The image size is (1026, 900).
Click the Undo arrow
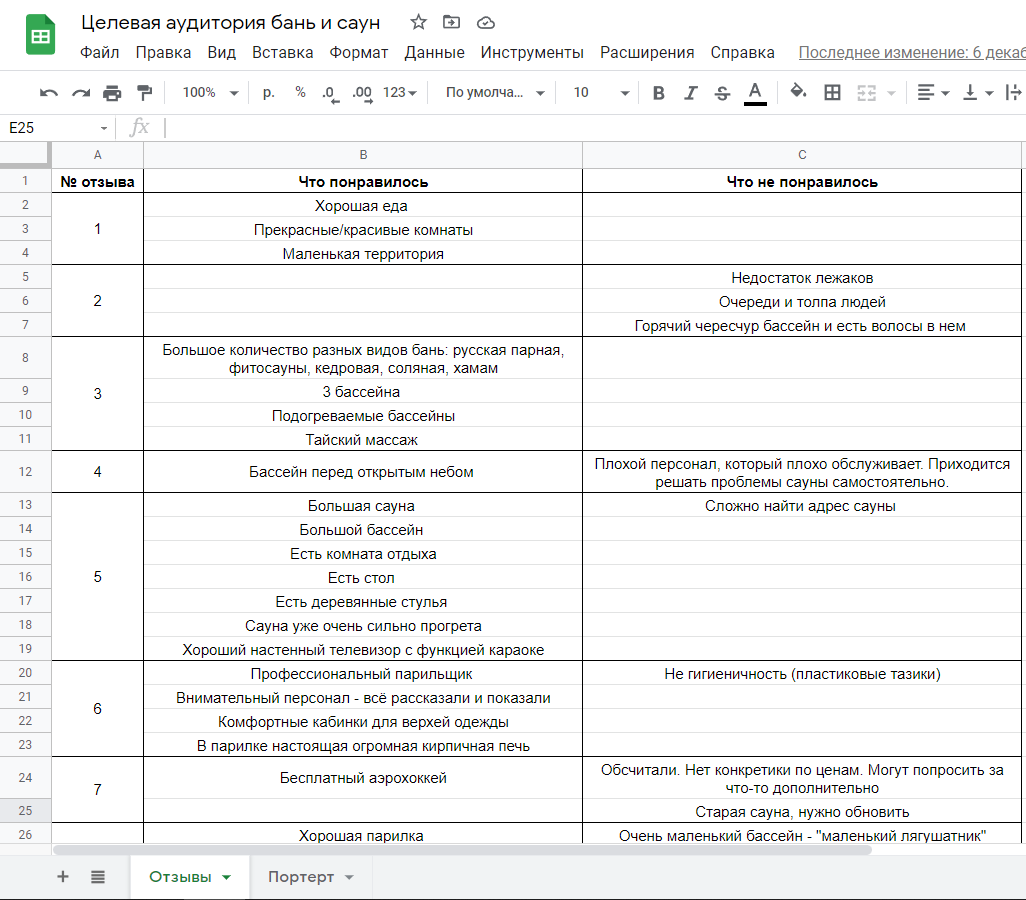click(x=48, y=93)
